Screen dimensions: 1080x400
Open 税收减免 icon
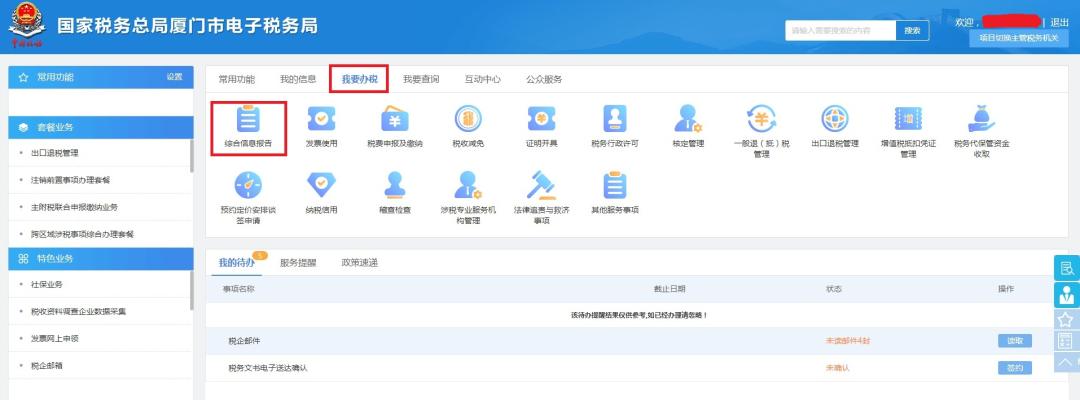(468, 118)
